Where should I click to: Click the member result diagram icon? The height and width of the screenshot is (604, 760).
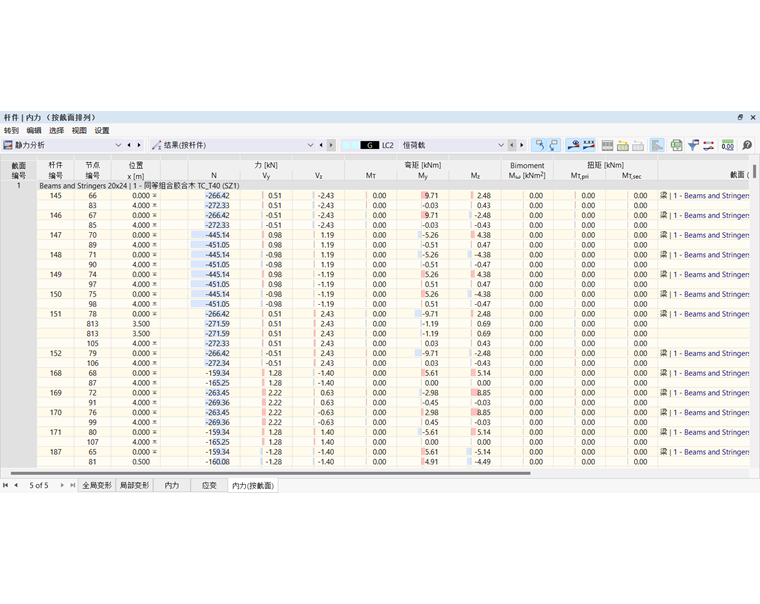point(709,145)
